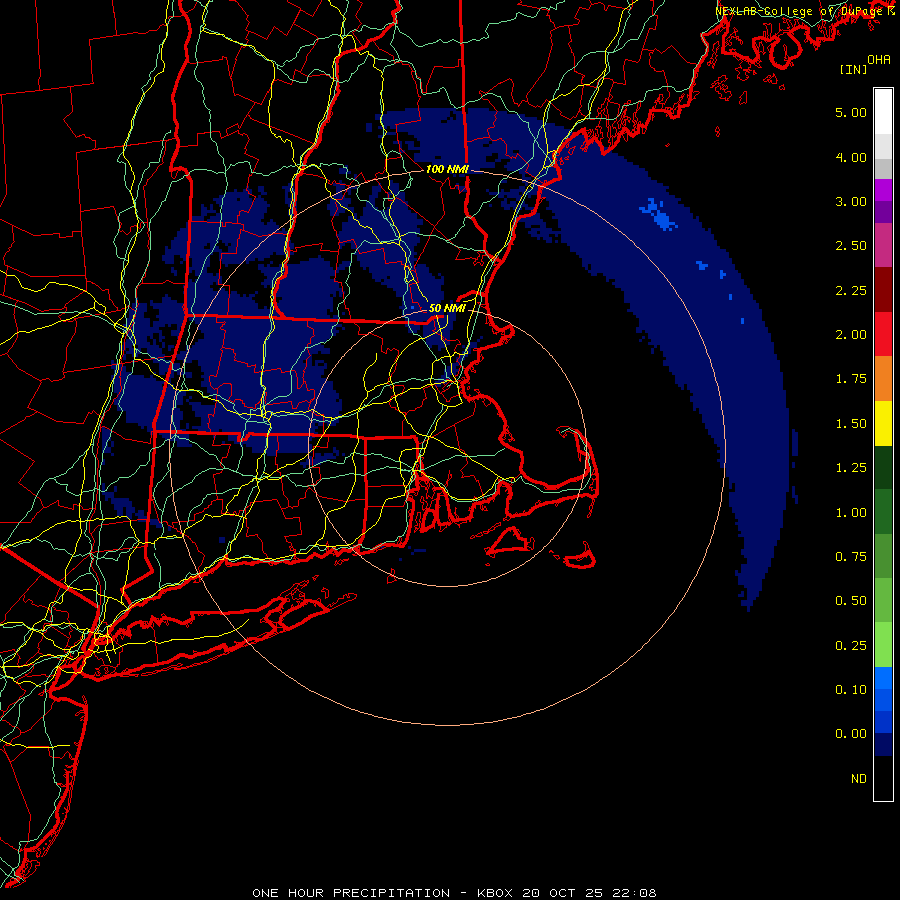Click the 2.00 legend value

(851, 335)
